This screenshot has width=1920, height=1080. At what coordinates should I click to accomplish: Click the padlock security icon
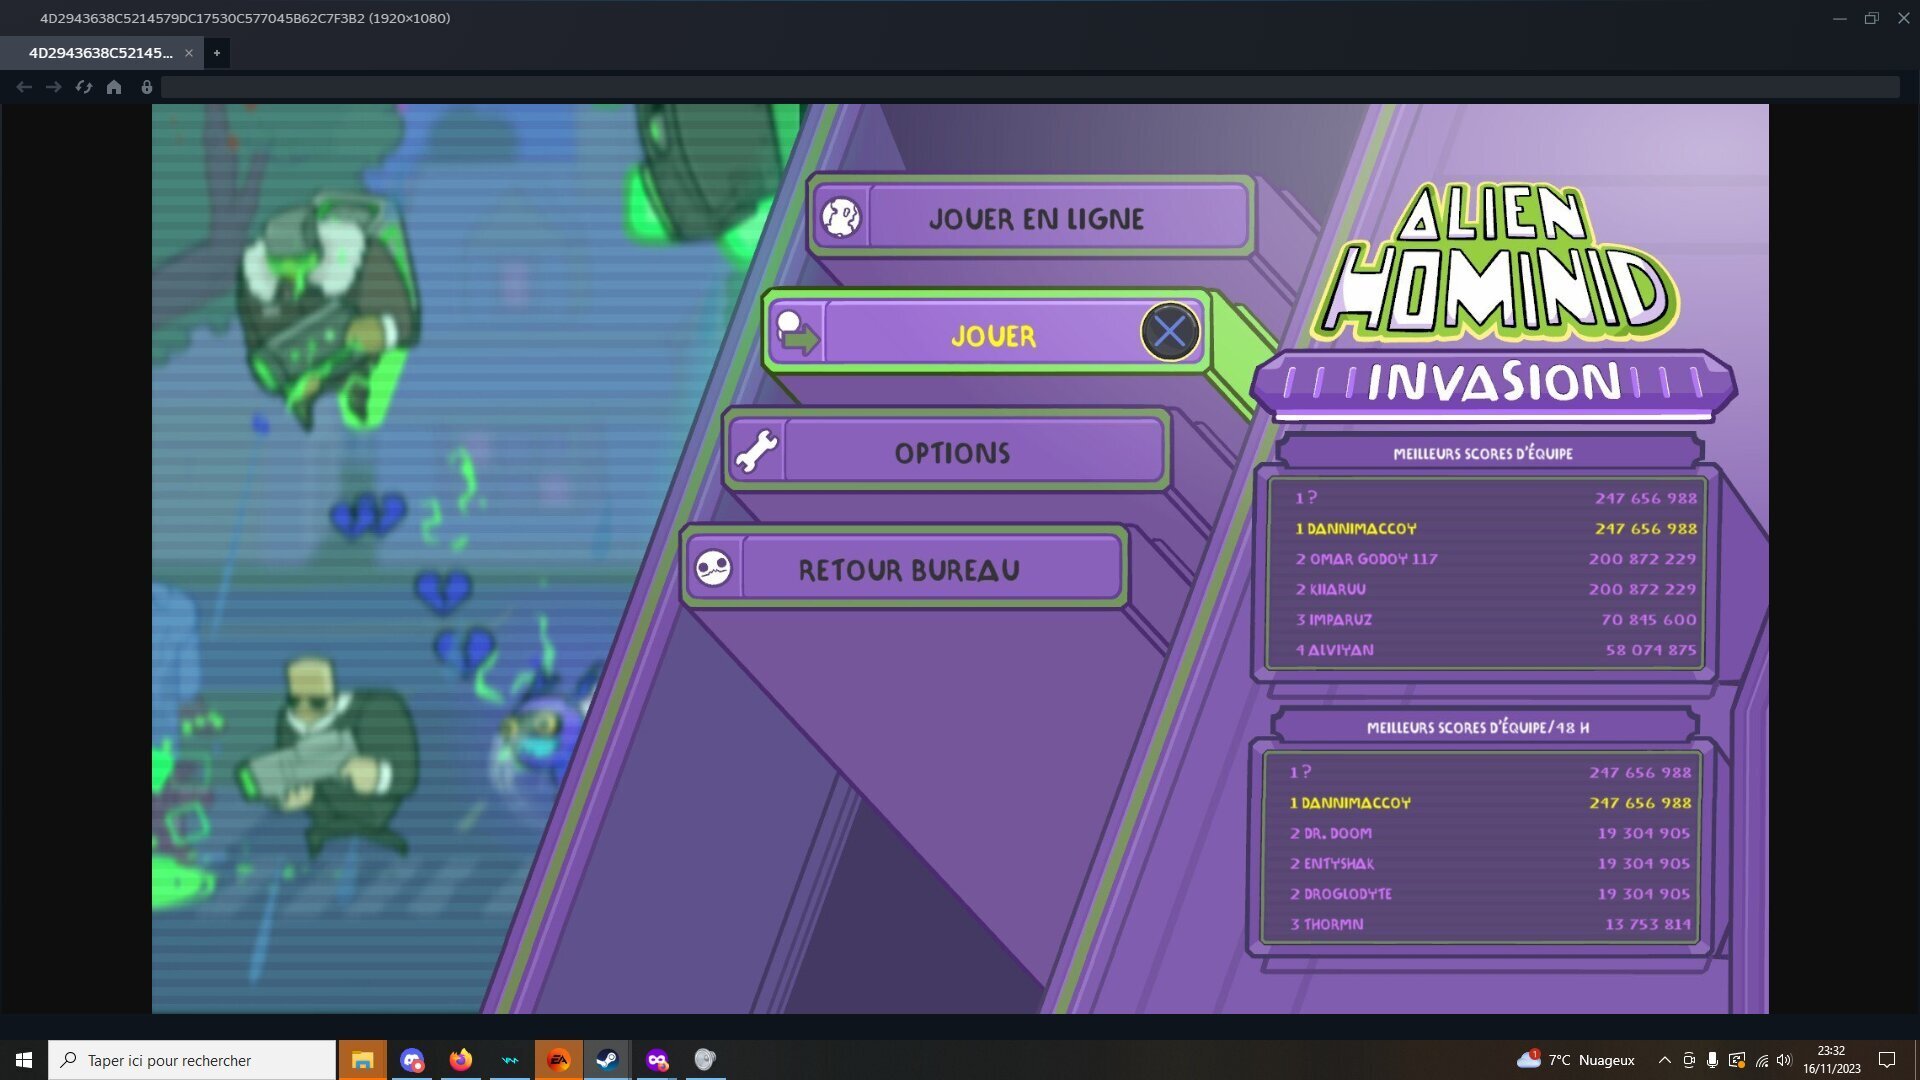click(x=147, y=87)
